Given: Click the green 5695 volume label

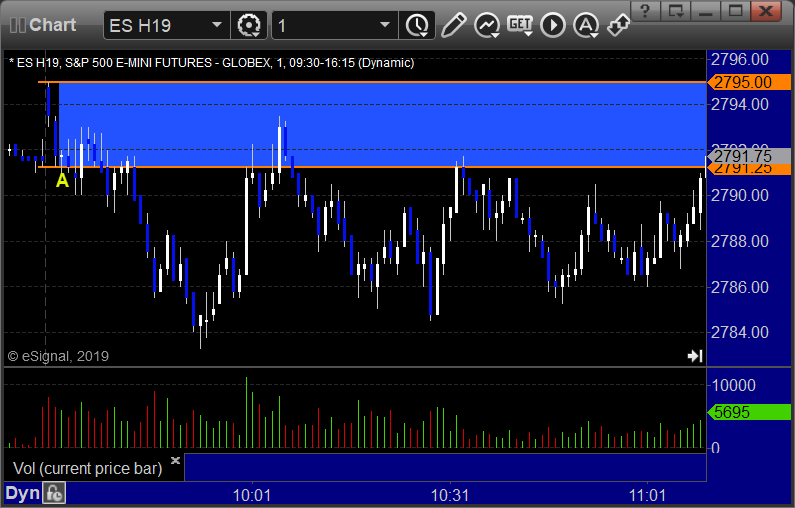Looking at the screenshot, I should point(749,412).
